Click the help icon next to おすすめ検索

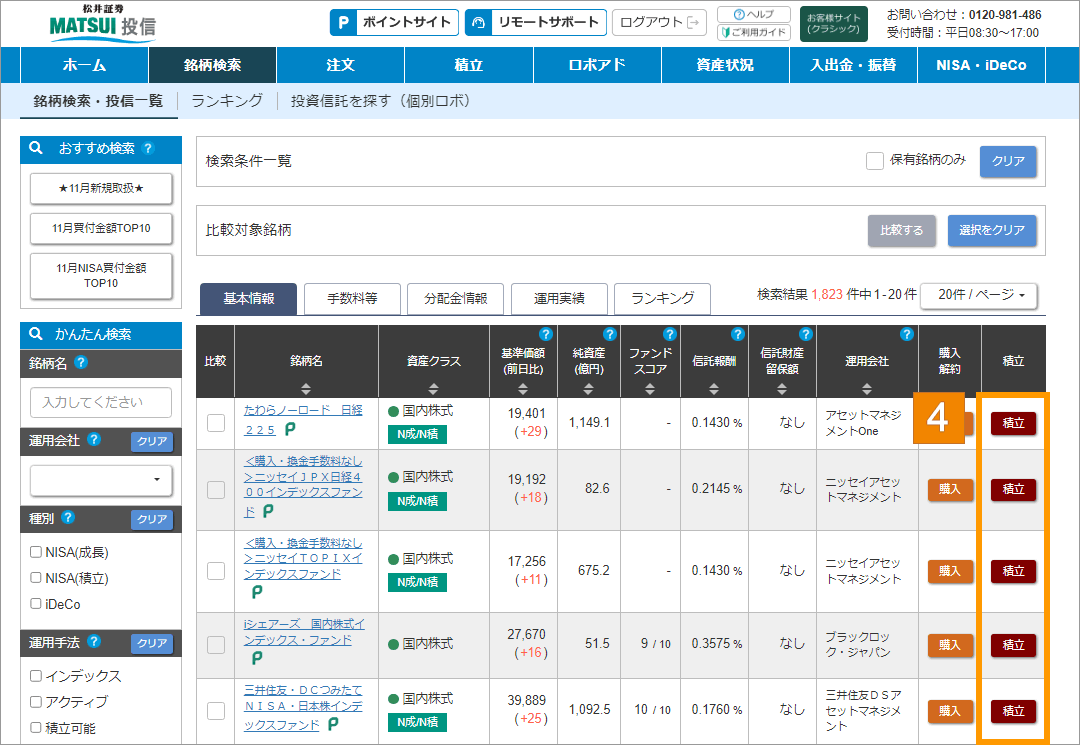click(x=147, y=148)
